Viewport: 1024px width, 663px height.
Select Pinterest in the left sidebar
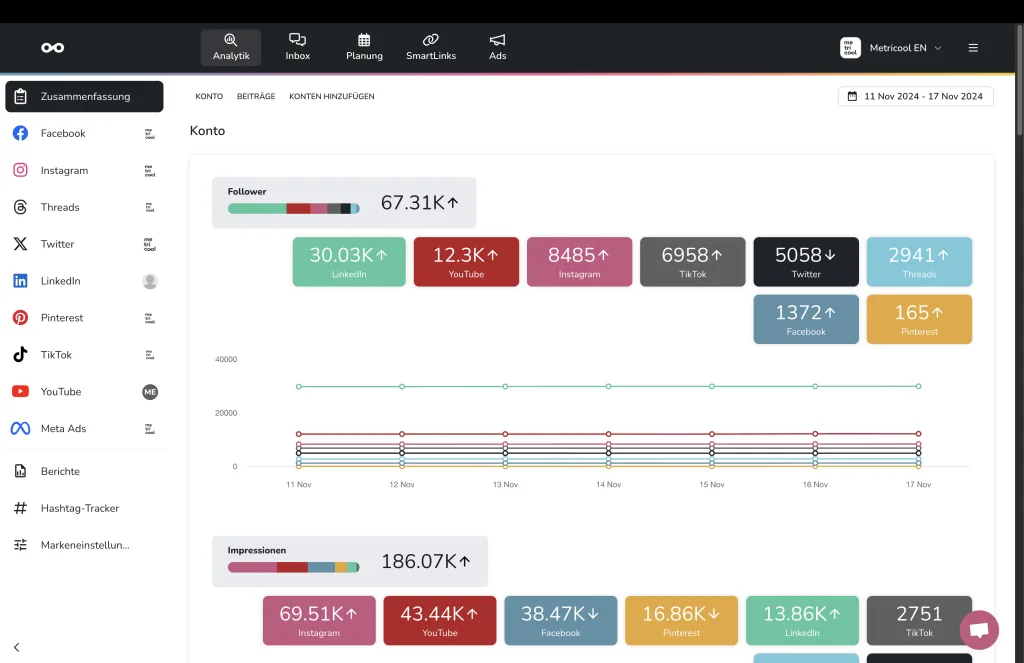tap(62, 318)
